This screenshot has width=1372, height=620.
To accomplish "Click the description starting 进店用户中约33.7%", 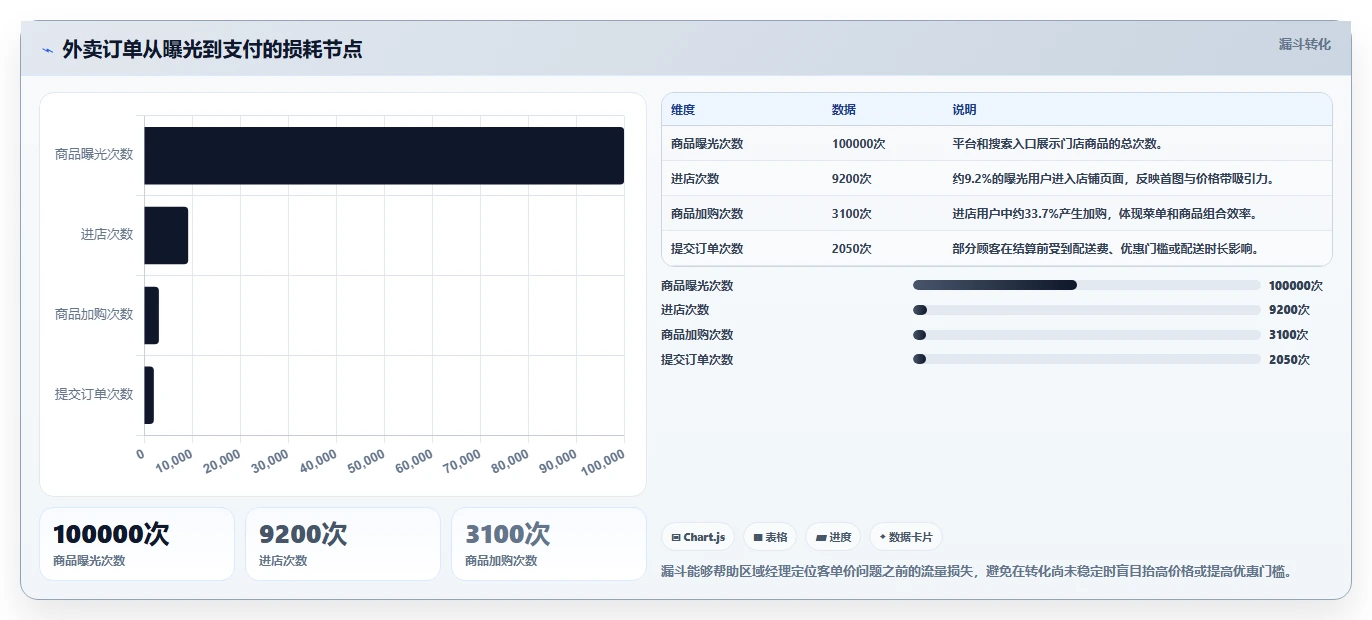I will pos(1105,214).
